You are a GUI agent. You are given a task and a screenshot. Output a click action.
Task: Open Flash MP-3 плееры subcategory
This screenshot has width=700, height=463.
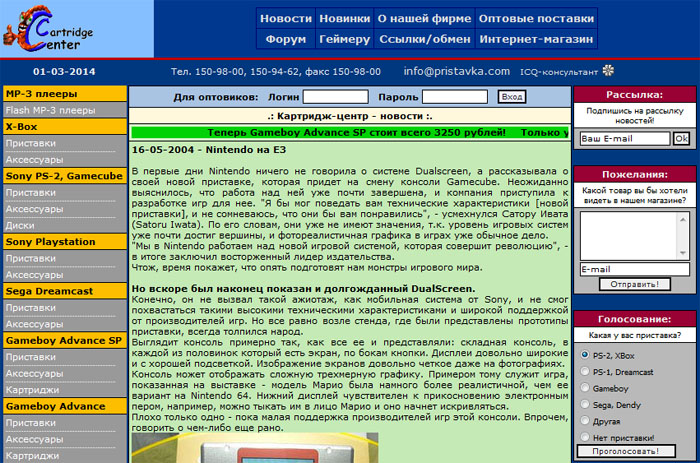coord(65,110)
